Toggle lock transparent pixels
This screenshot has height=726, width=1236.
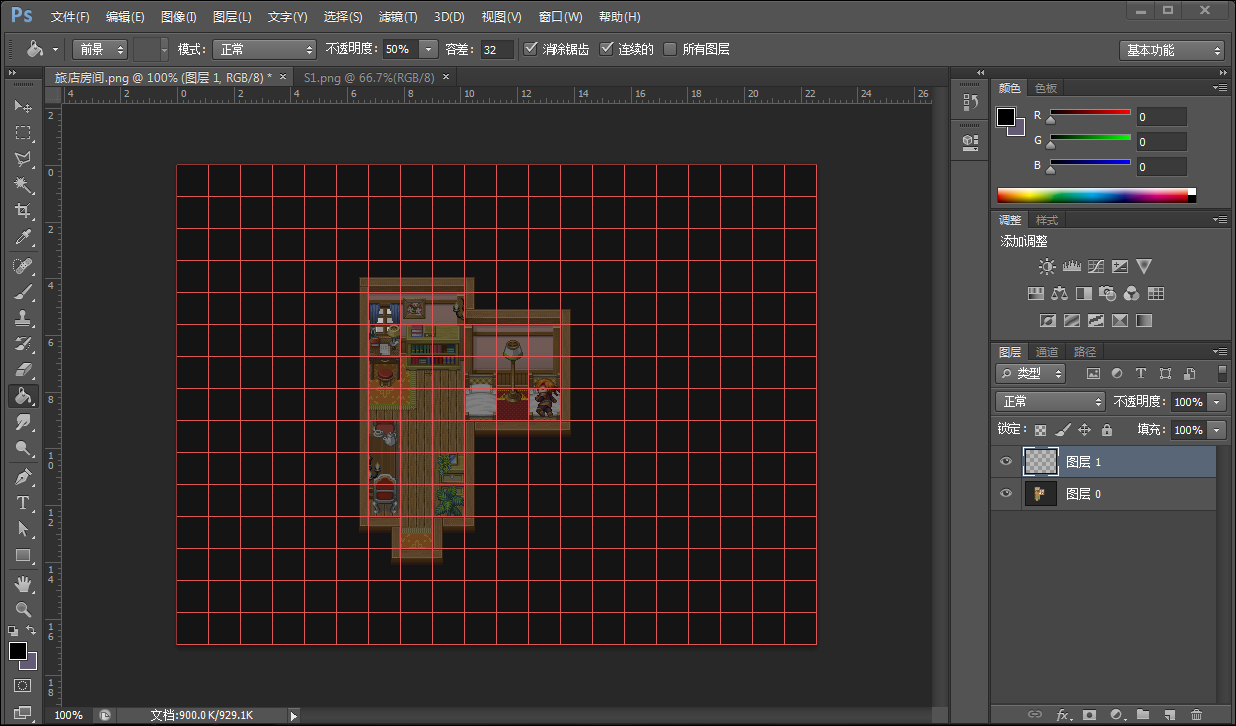click(x=1041, y=430)
